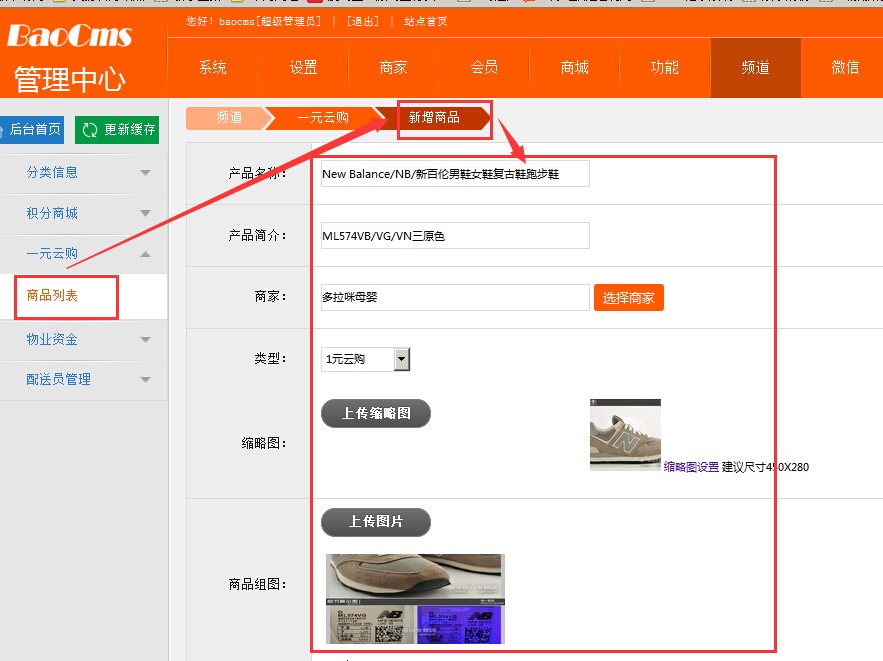Image resolution: width=883 pixels, height=661 pixels.
Task: Focus the 产品名称 input field
Action: 455,174
